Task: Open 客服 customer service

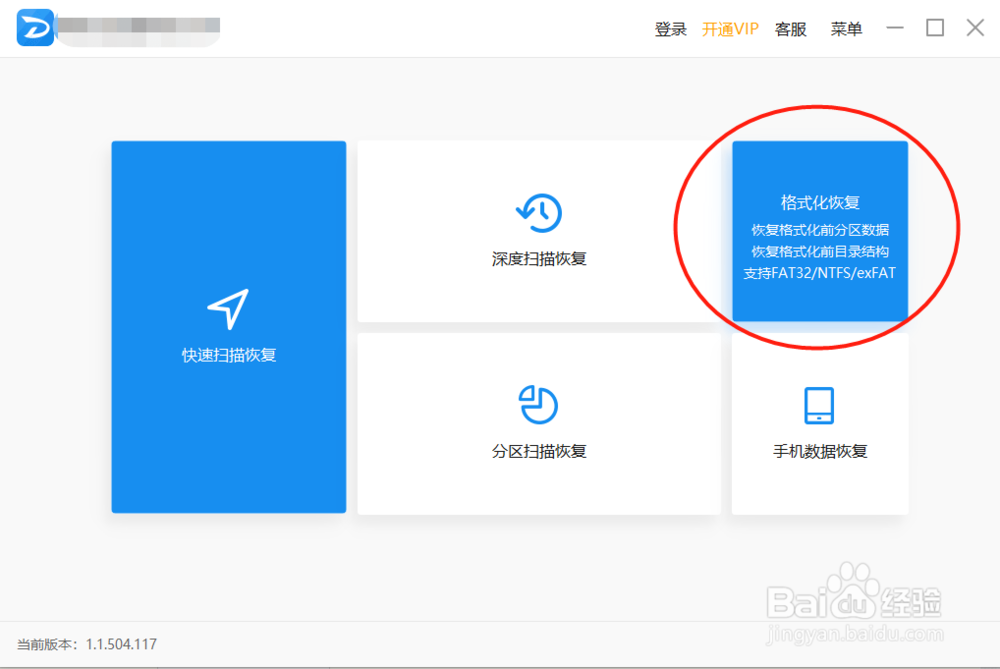Action: tap(791, 29)
